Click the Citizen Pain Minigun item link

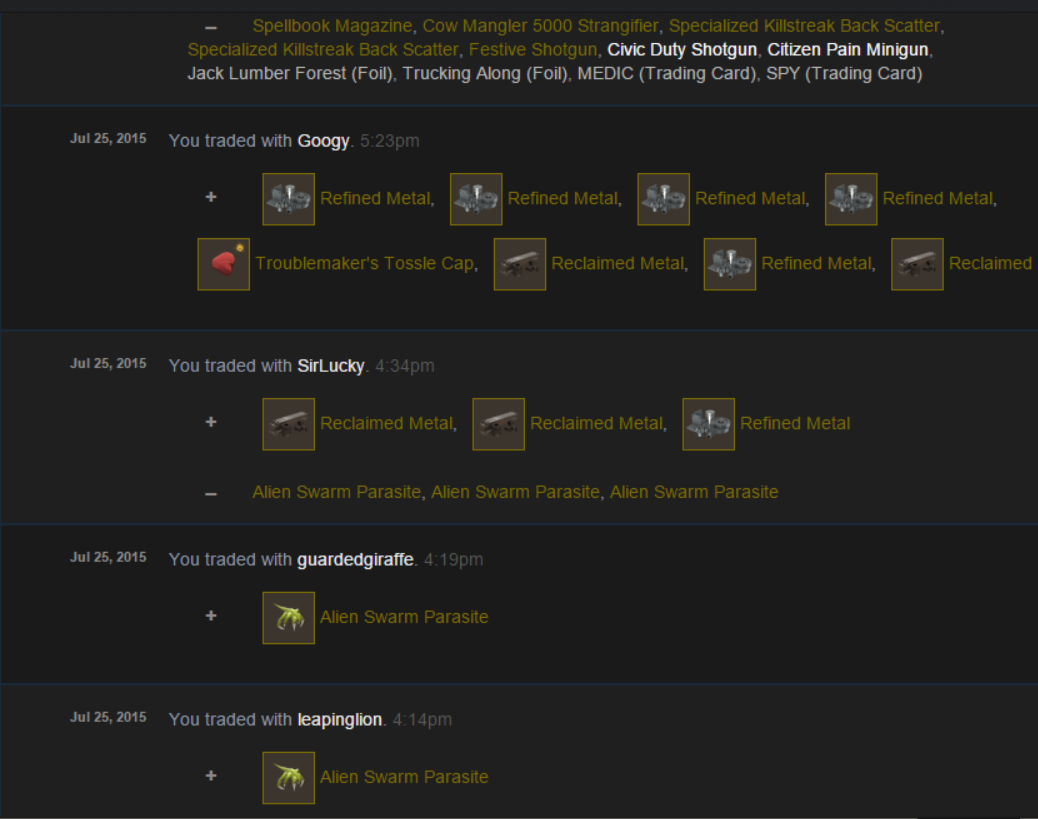click(847, 50)
